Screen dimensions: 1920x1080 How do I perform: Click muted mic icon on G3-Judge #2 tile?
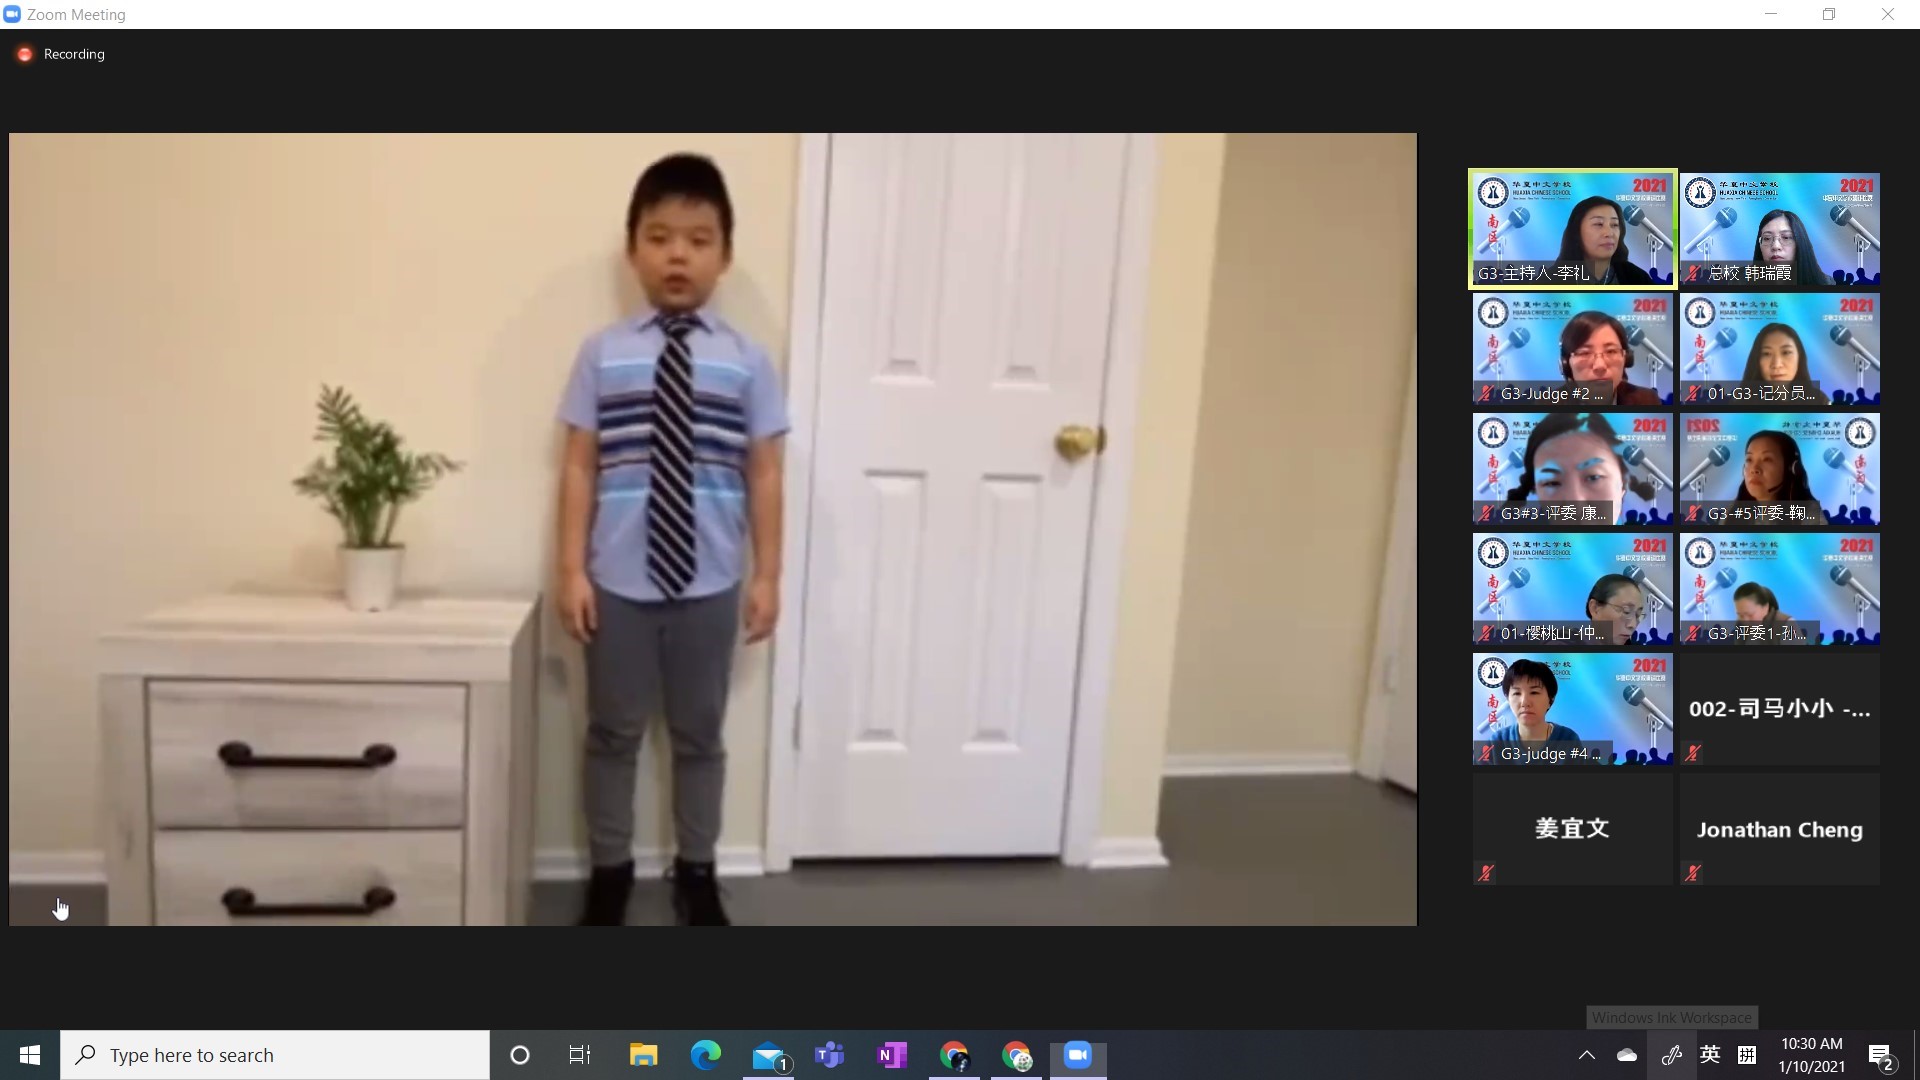[x=1486, y=393]
